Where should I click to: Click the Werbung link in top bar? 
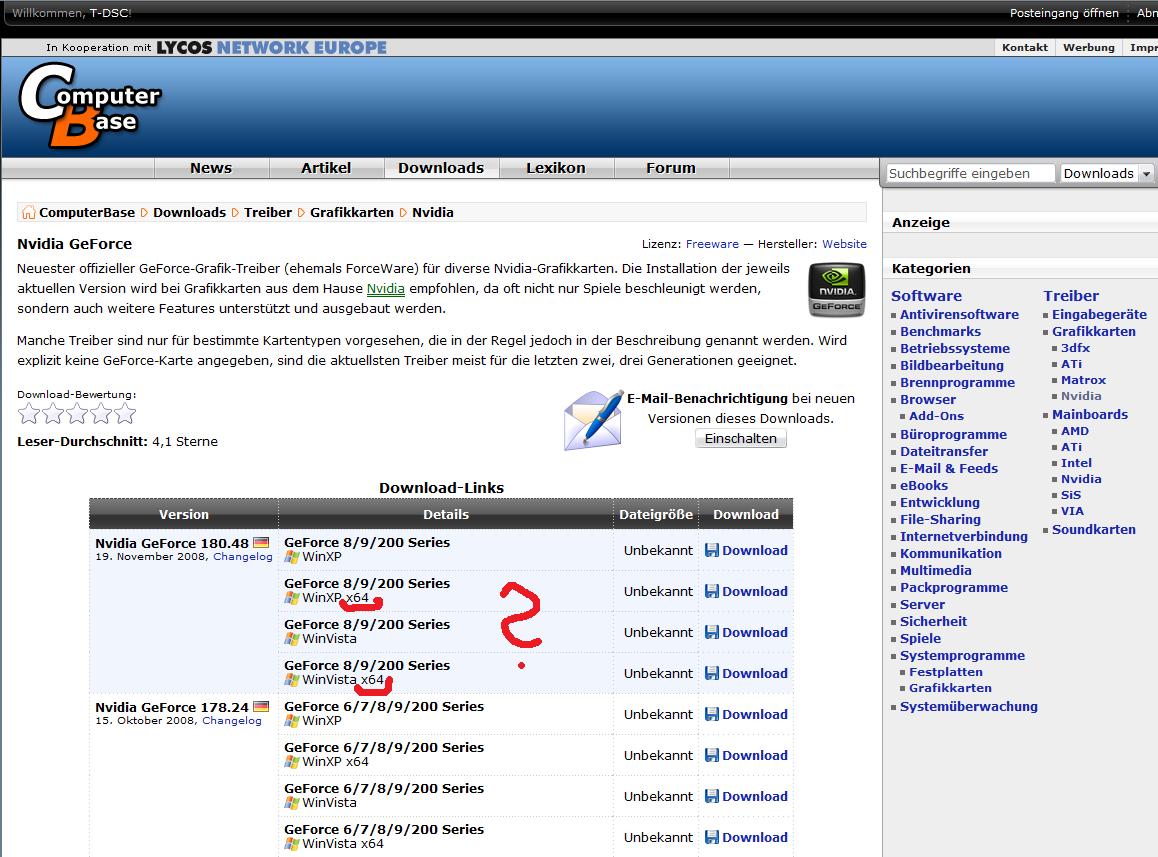coord(1089,47)
